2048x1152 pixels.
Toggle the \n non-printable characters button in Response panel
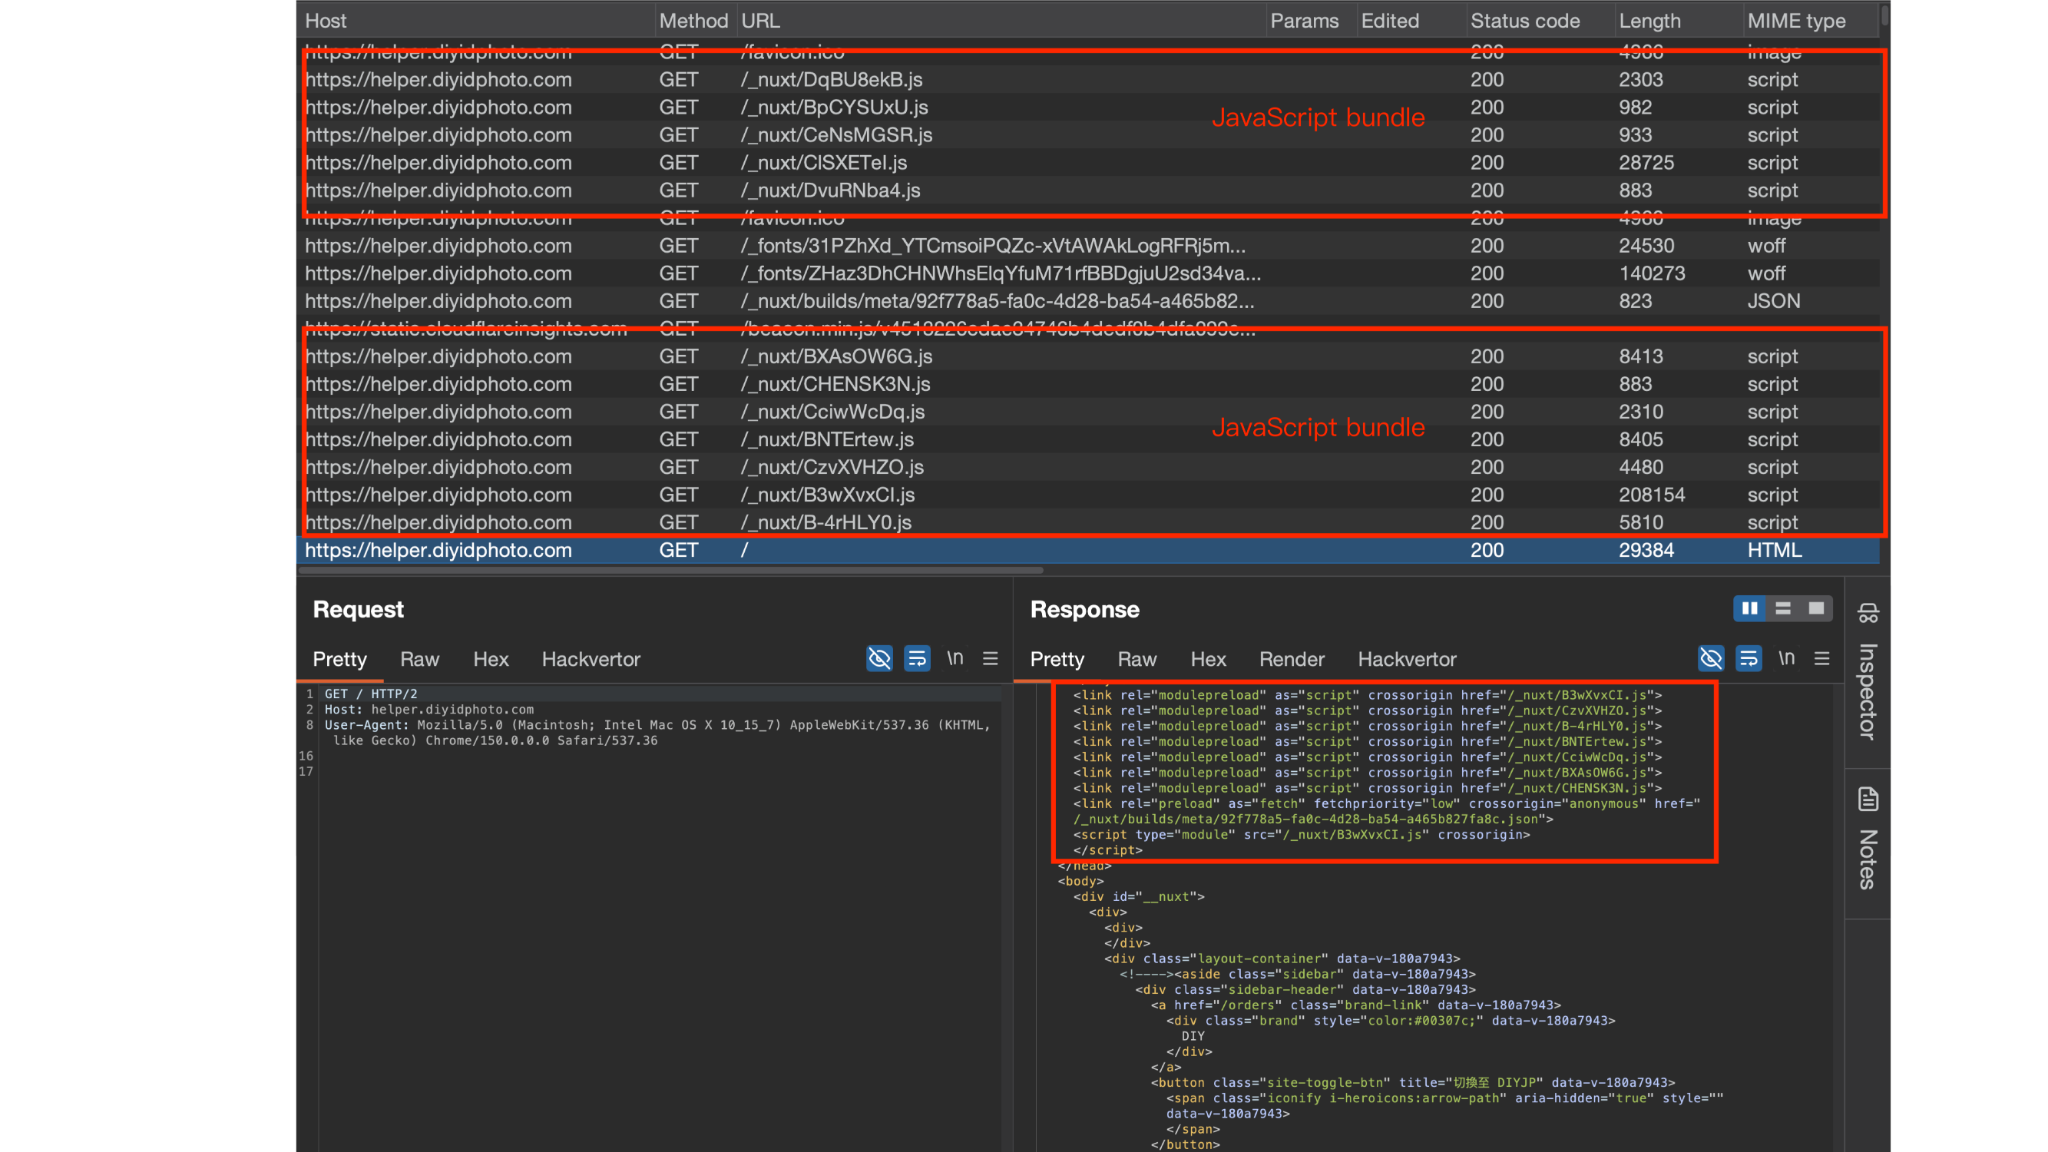click(x=1787, y=658)
